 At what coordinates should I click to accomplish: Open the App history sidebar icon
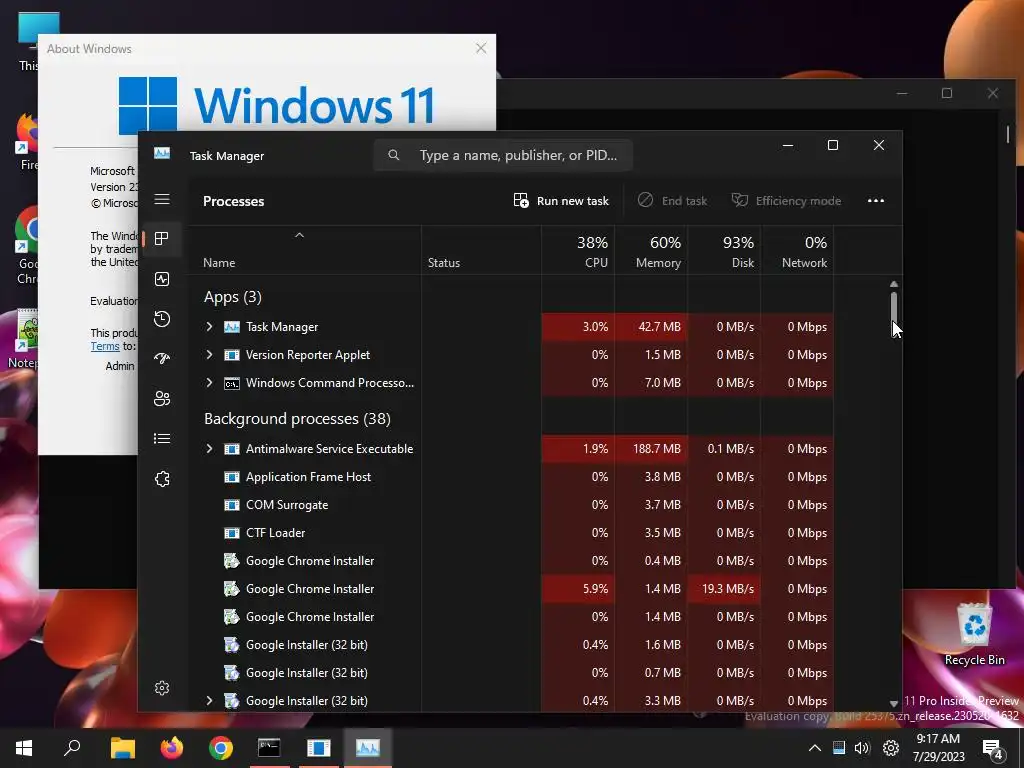pyautogui.click(x=162, y=319)
